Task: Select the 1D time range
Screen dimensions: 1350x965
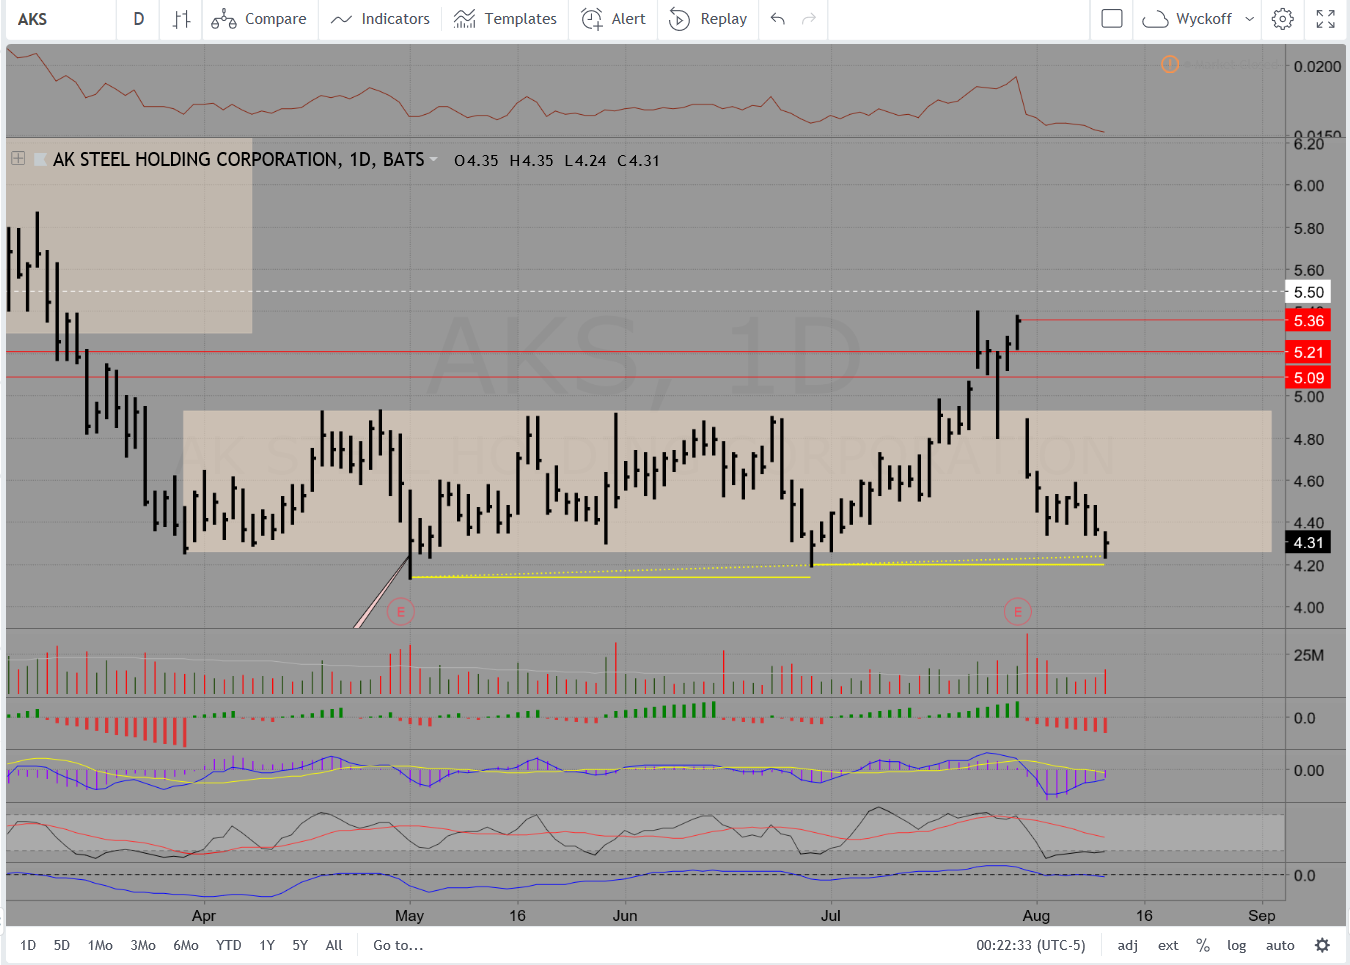Action: click(x=28, y=945)
